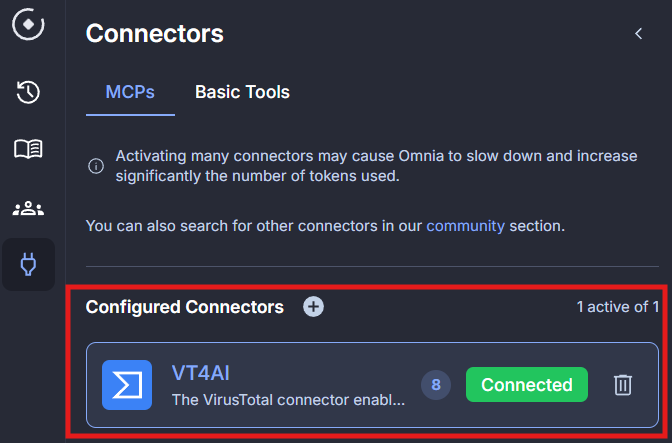Open the history sidebar icon
Viewport: 672px width, 443px height.
click(28, 93)
